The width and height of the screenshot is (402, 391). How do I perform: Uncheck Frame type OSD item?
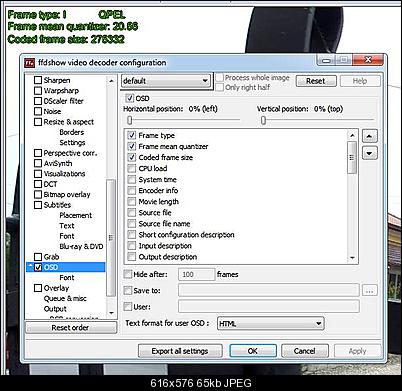click(x=132, y=135)
